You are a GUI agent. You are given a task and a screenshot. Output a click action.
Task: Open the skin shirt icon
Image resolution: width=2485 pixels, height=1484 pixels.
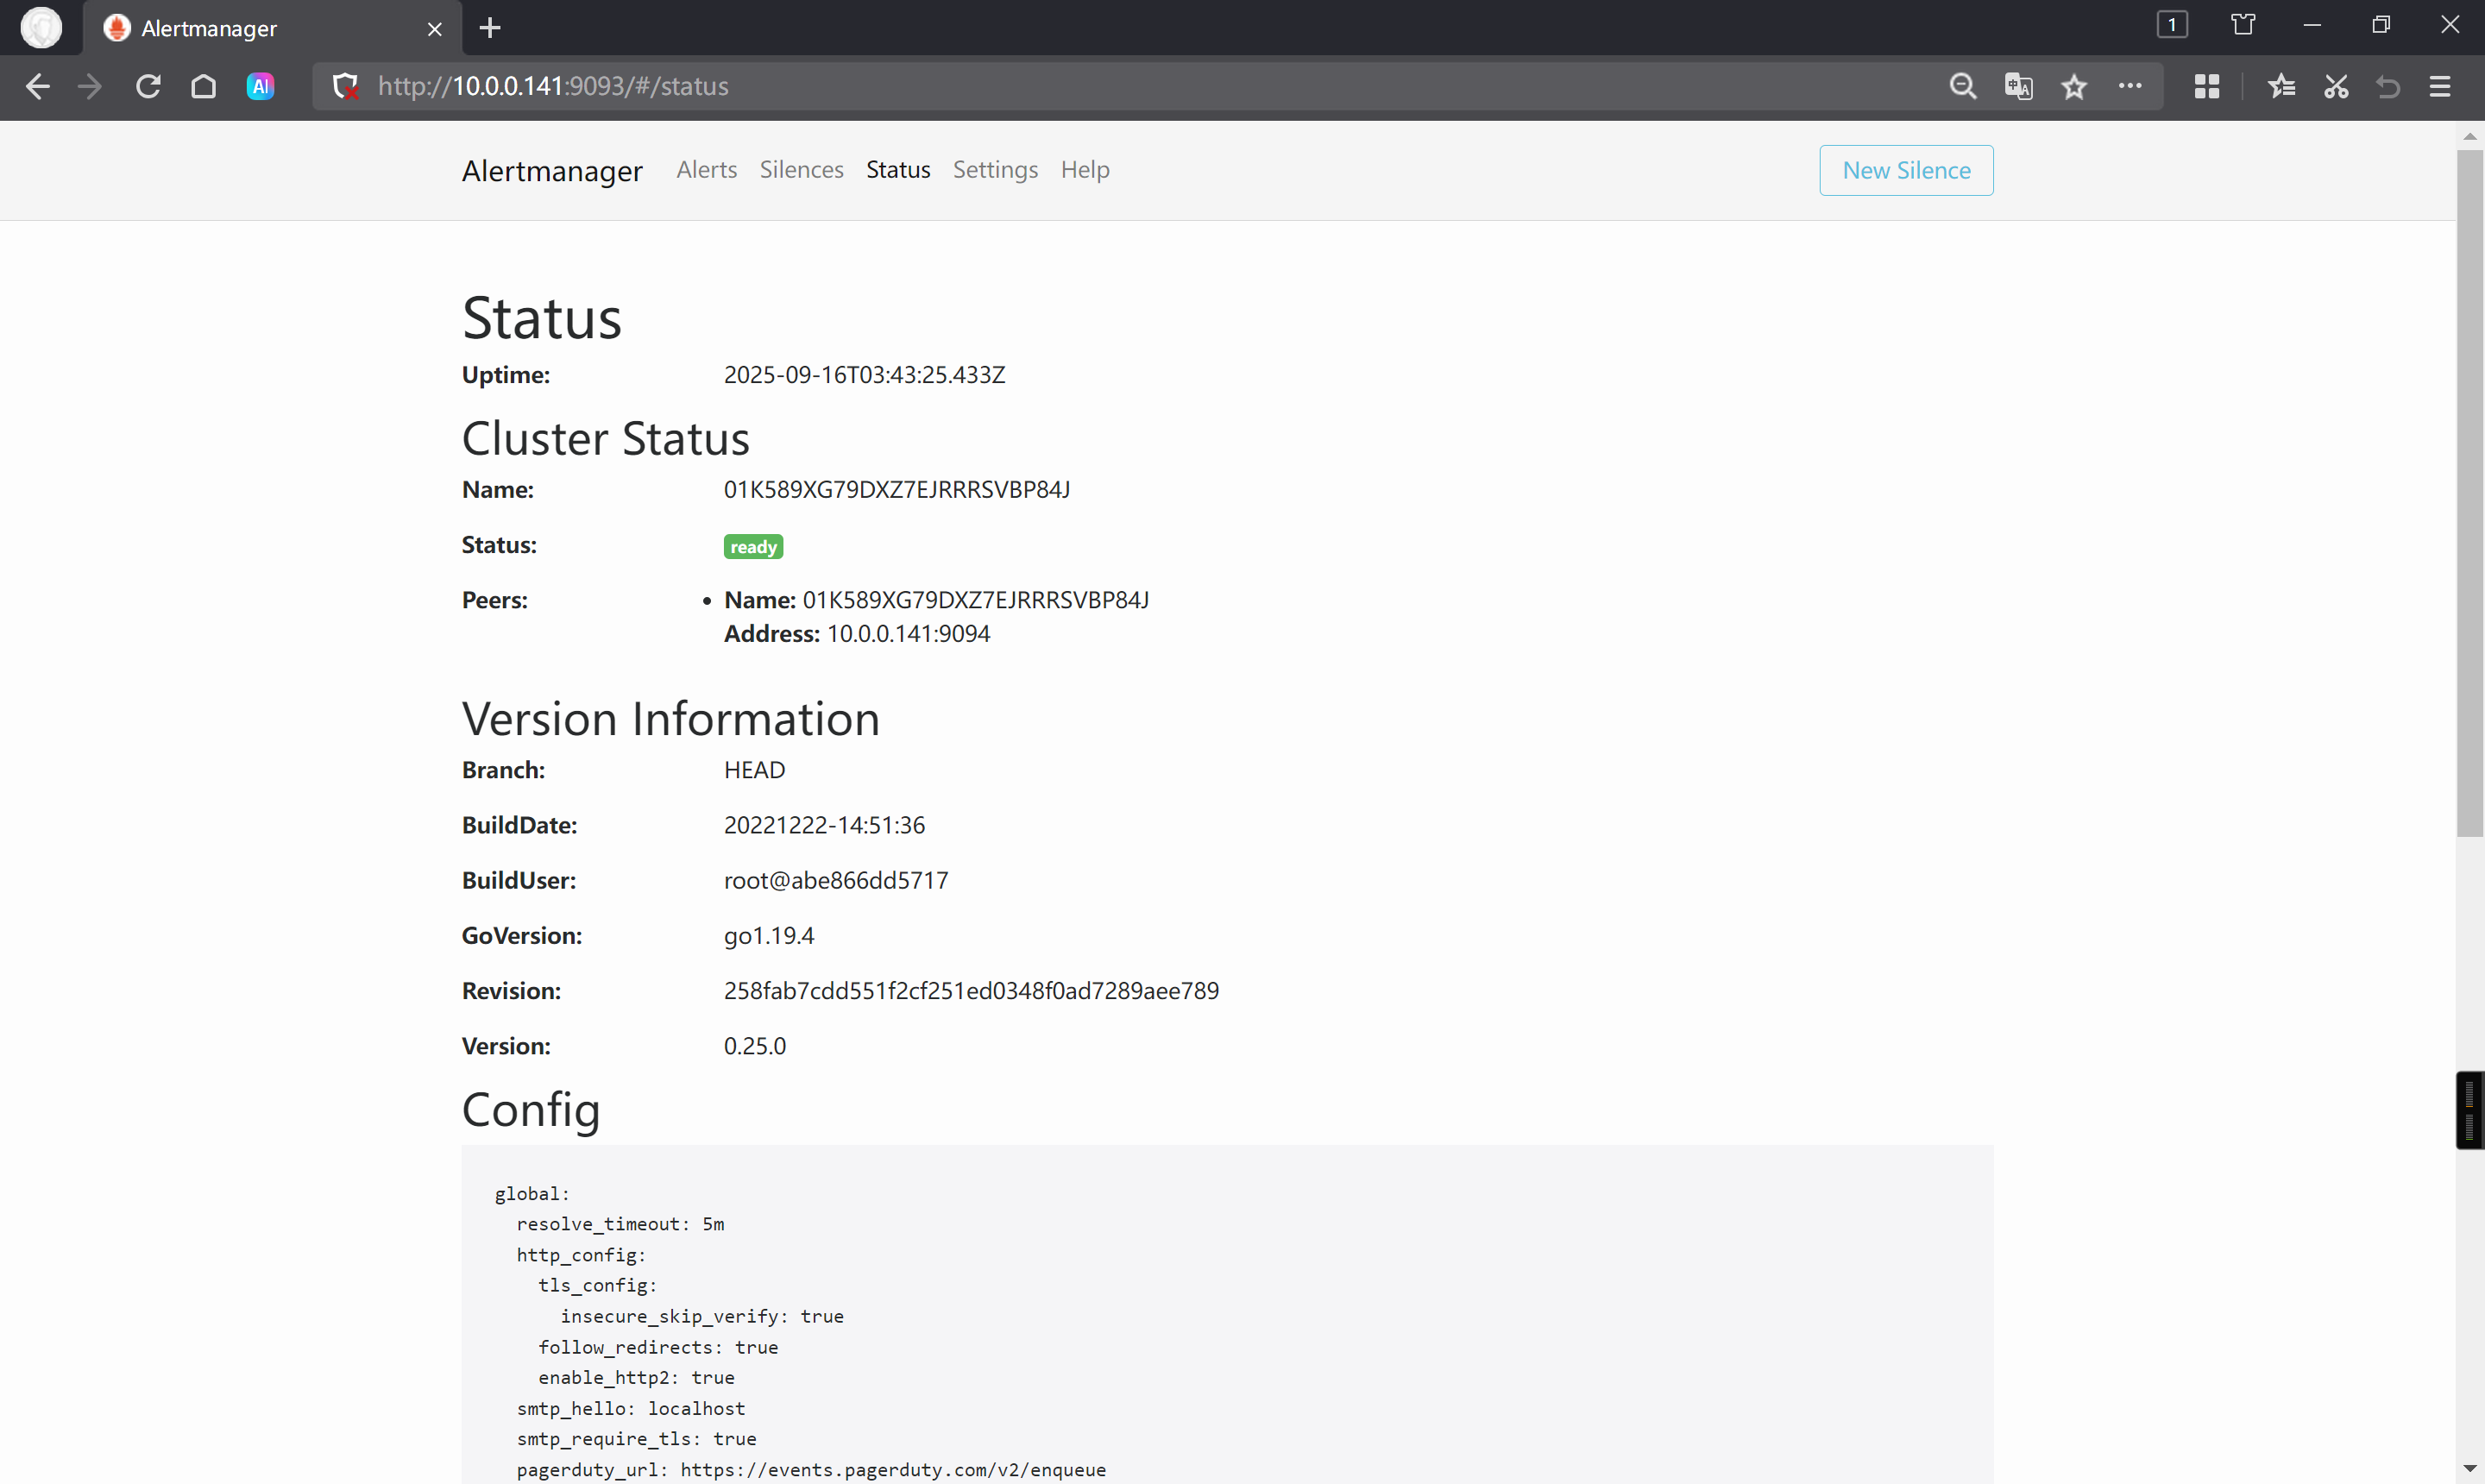2243,25
